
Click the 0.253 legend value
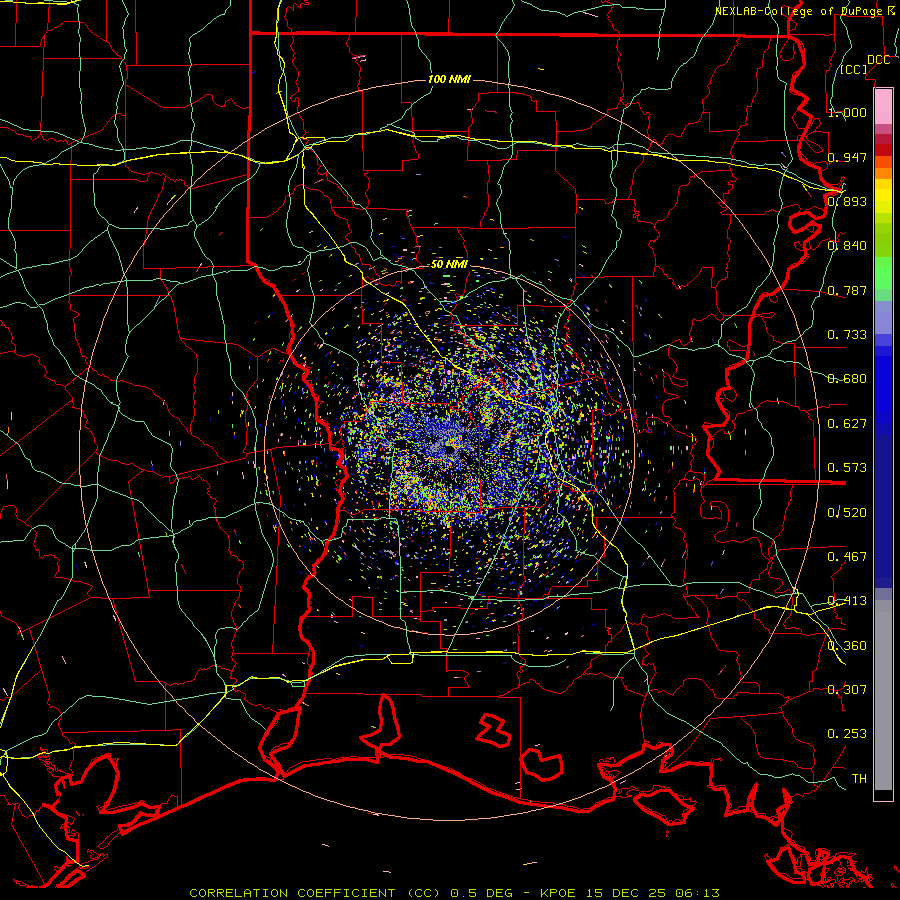point(847,734)
